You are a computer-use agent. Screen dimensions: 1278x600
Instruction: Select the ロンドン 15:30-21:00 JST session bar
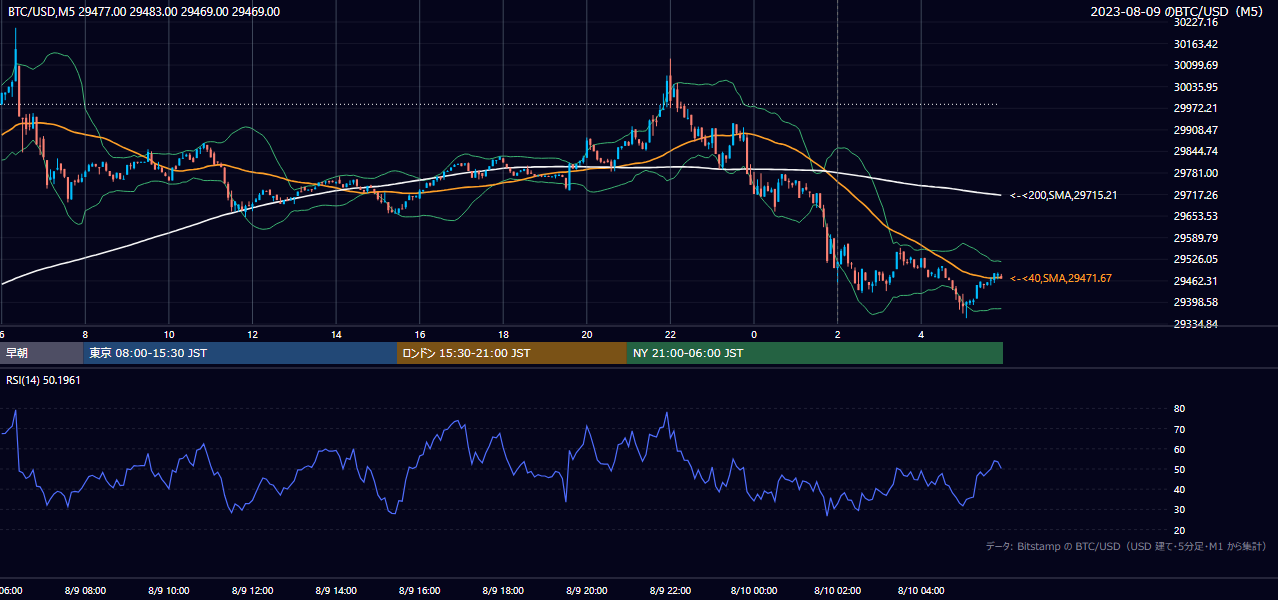pyautogui.click(x=512, y=353)
